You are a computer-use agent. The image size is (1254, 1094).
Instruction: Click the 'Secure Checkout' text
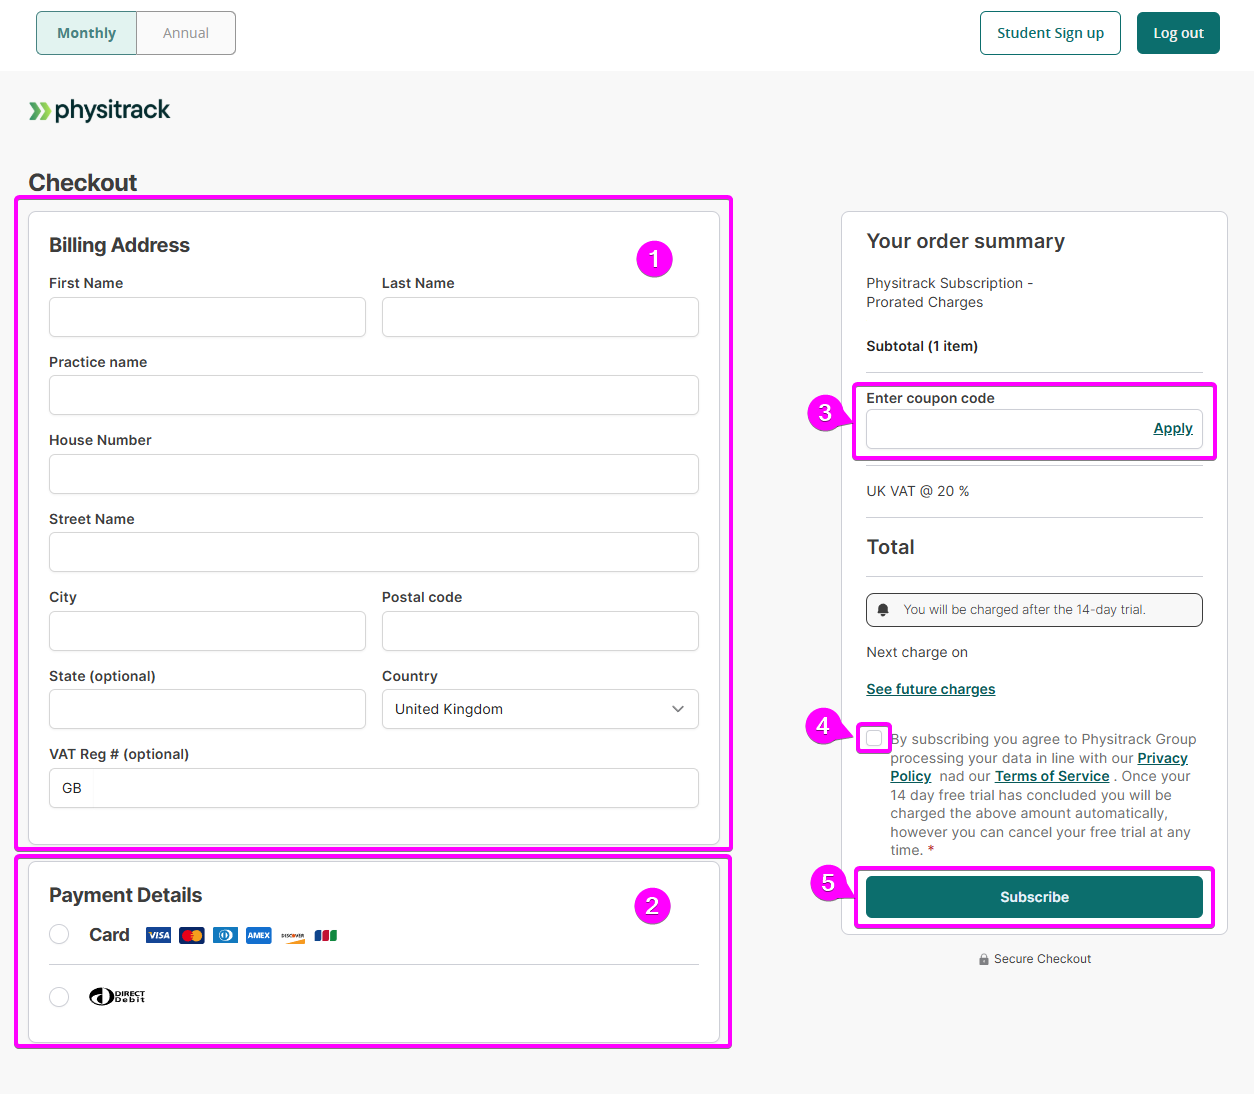1042,959
